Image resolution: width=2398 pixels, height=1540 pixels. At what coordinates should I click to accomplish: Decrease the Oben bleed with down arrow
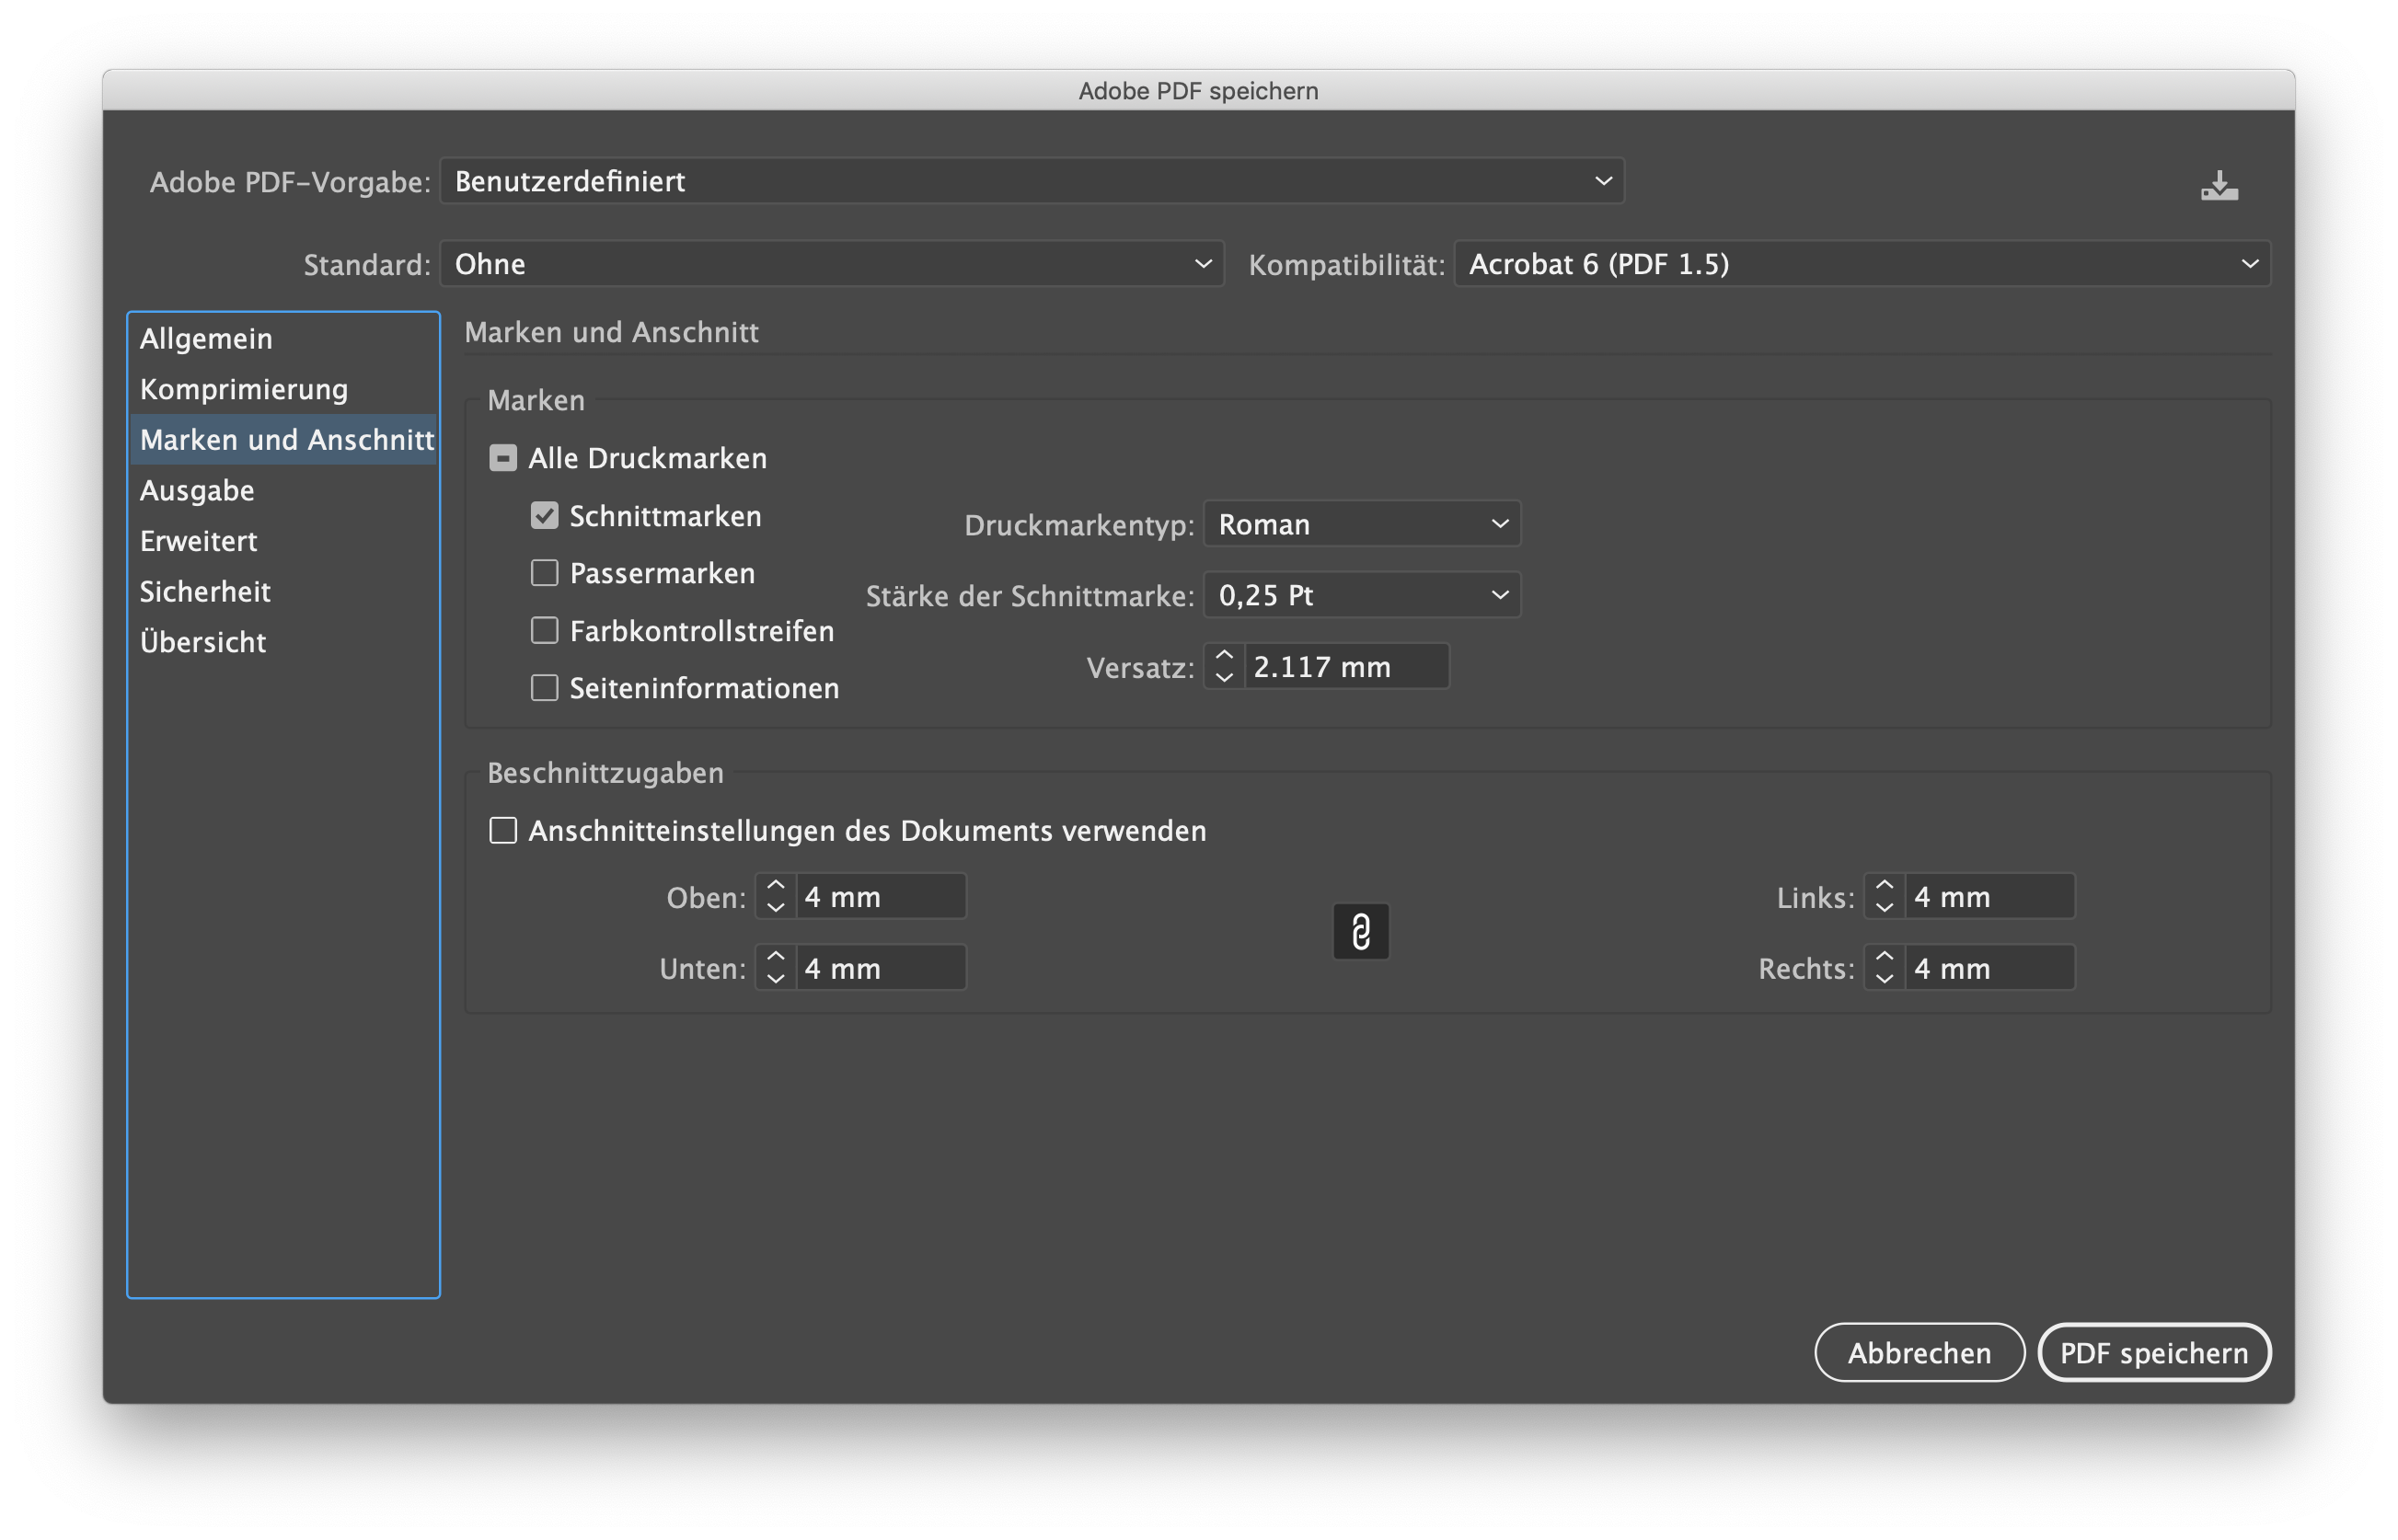click(775, 908)
